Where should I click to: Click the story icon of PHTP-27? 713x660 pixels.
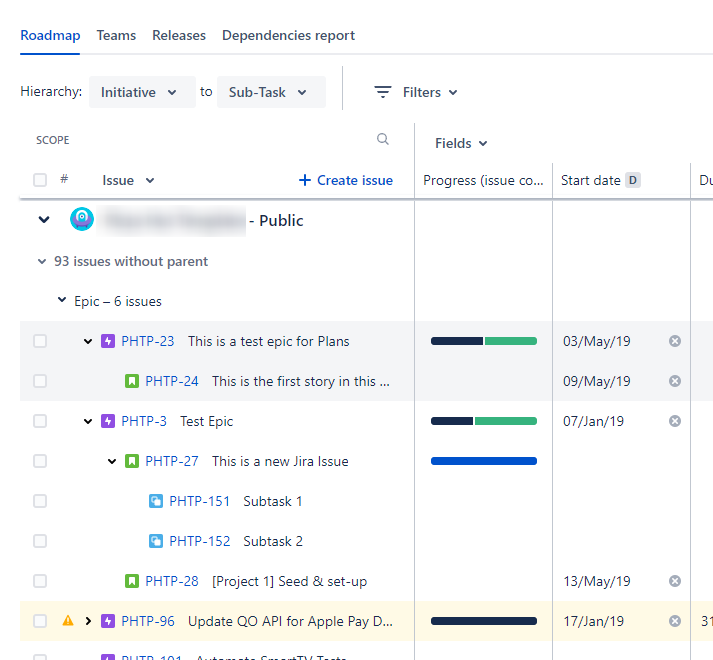tap(132, 461)
